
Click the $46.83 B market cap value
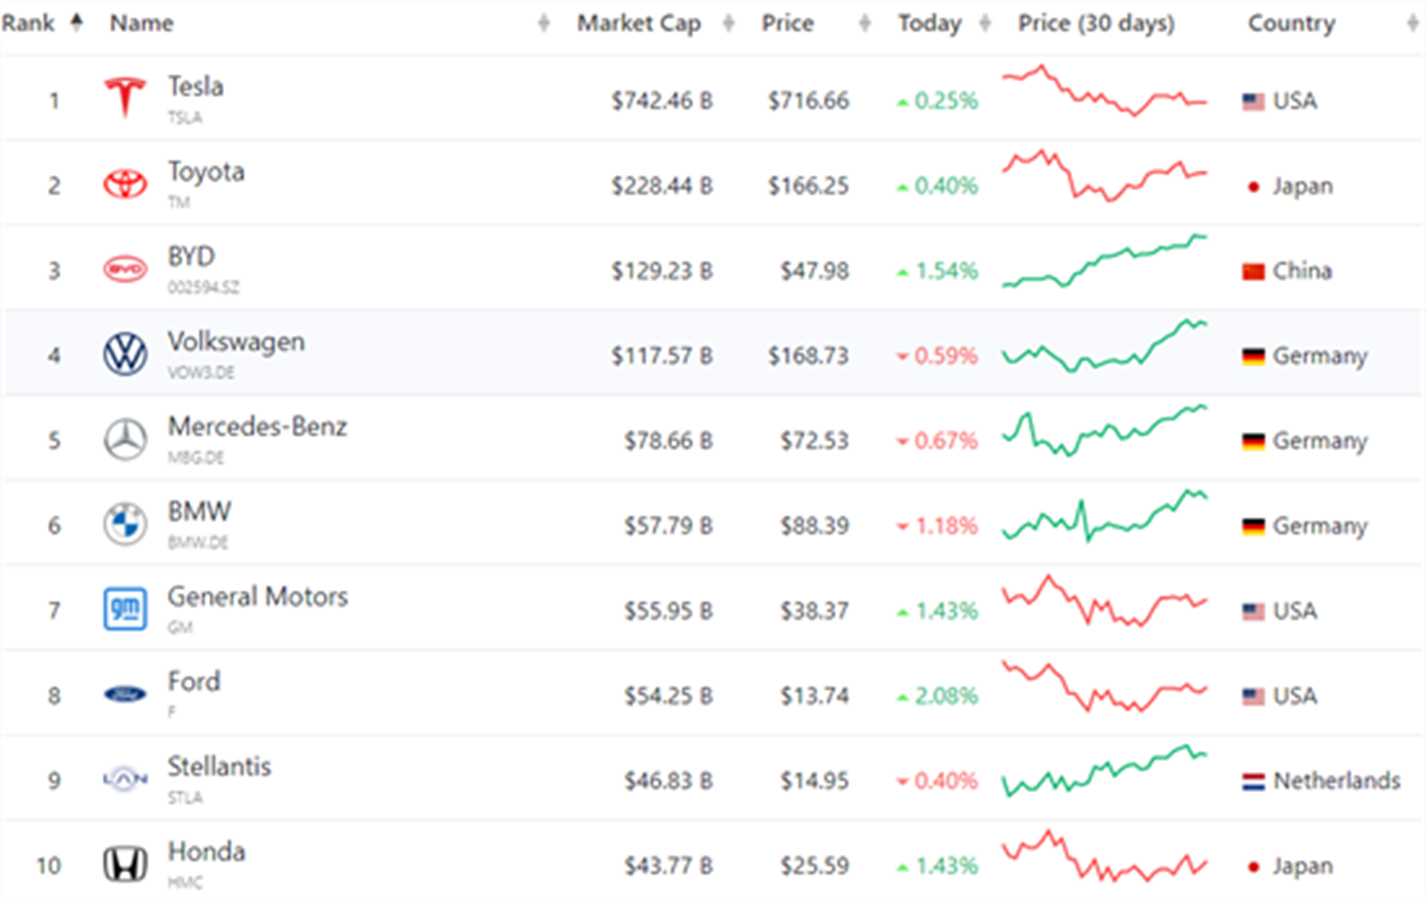pyautogui.click(x=668, y=781)
